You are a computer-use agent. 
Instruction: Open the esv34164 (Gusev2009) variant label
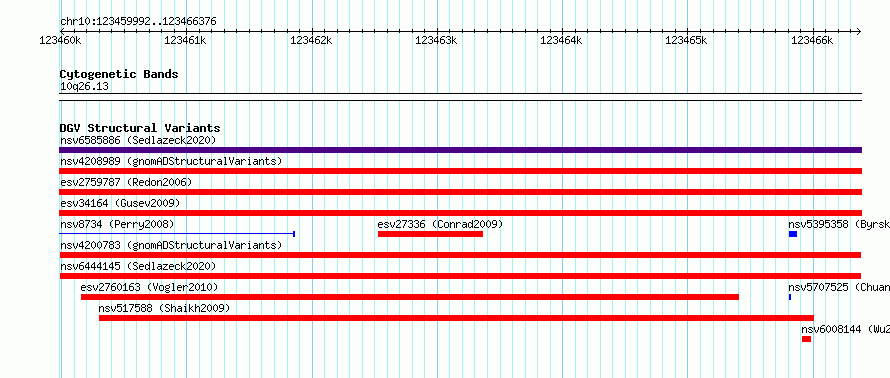pos(120,203)
